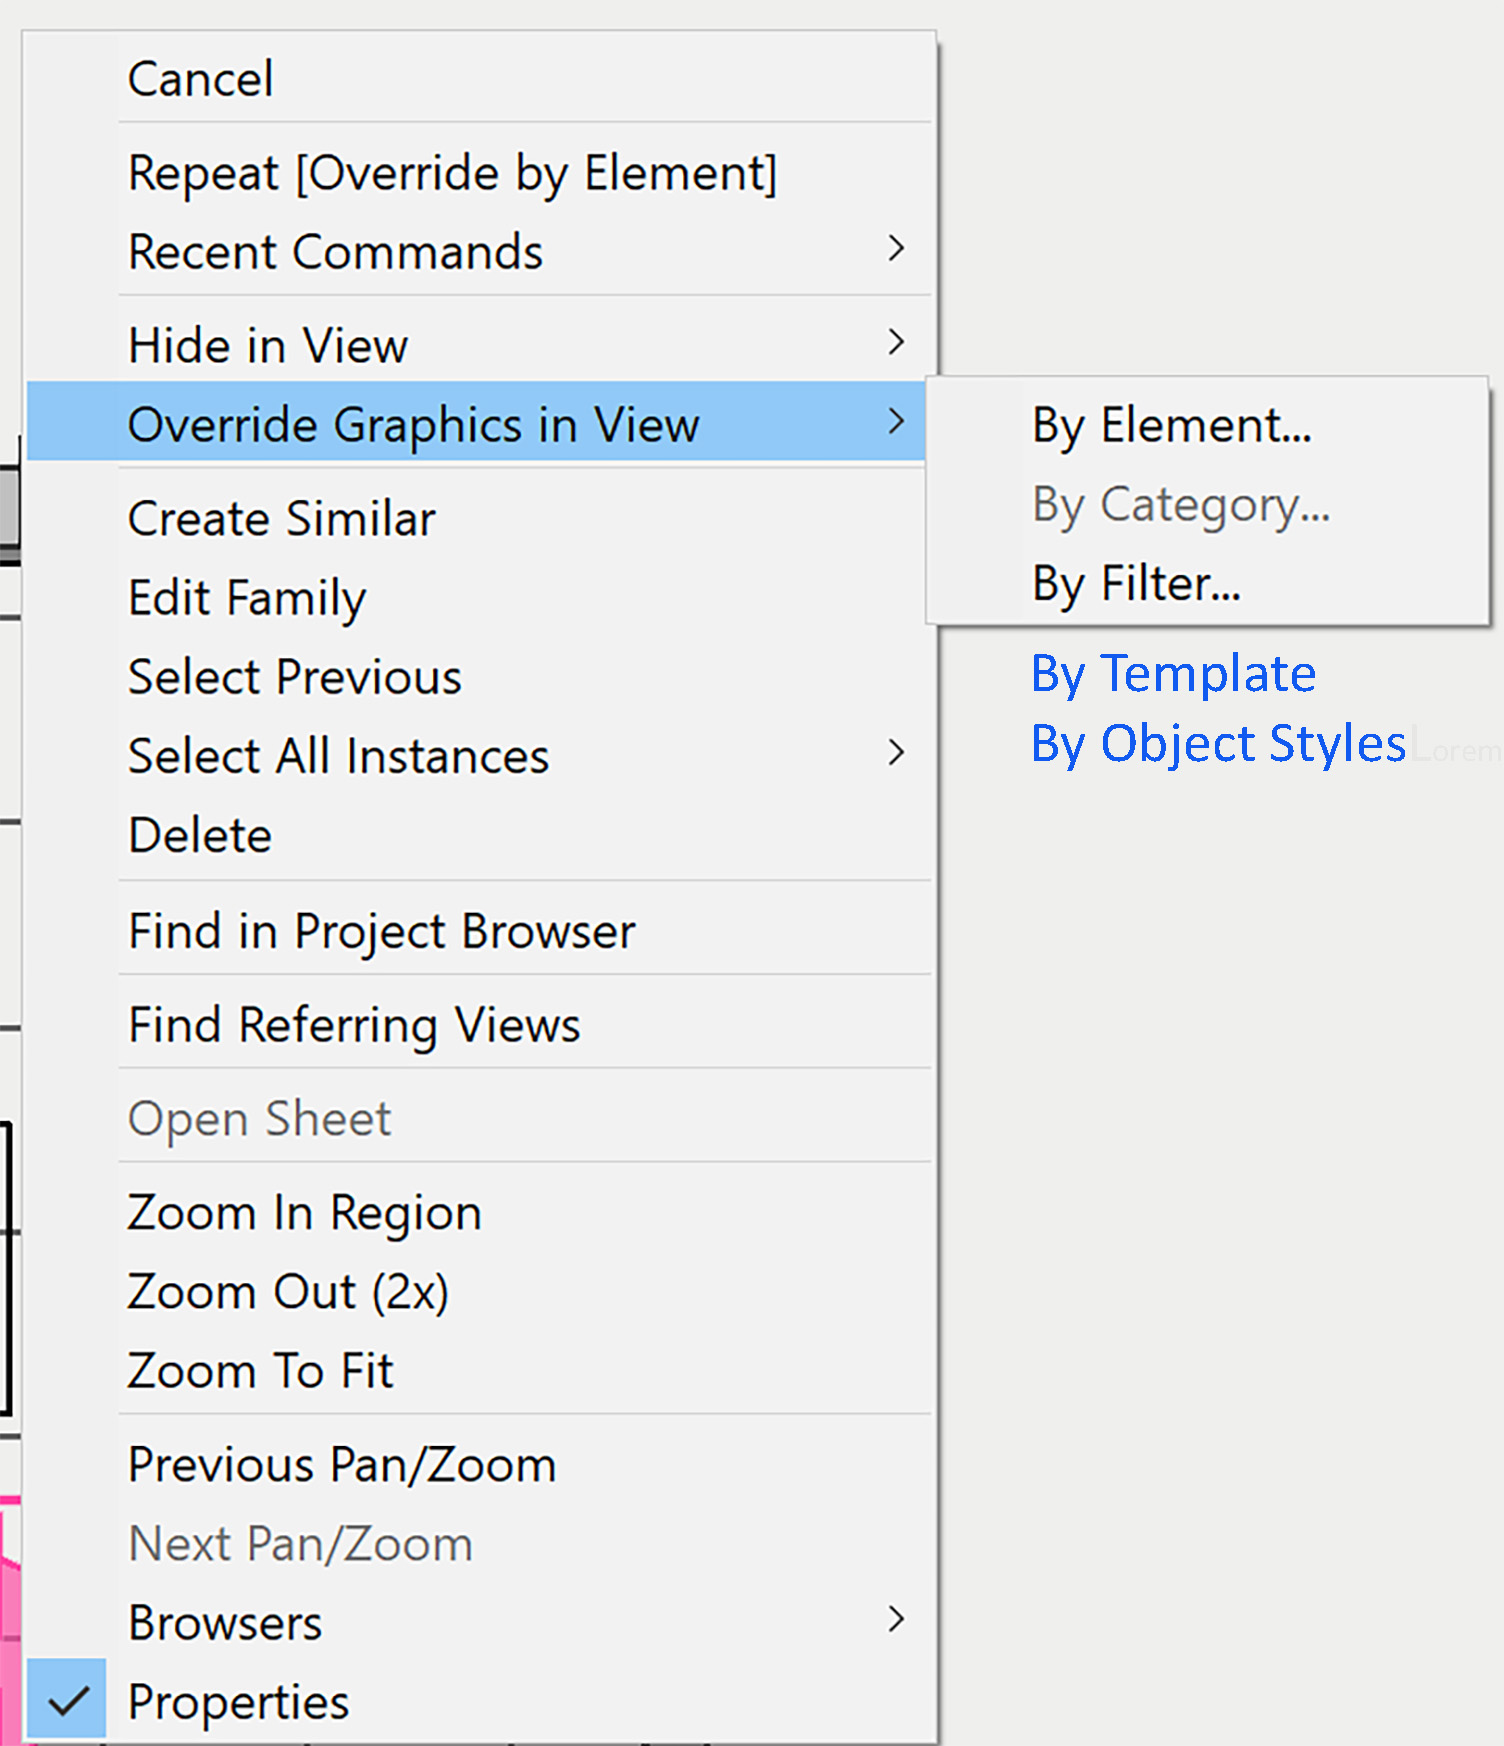Open the Hide in View submenu
The image size is (1504, 1746).
coord(267,344)
